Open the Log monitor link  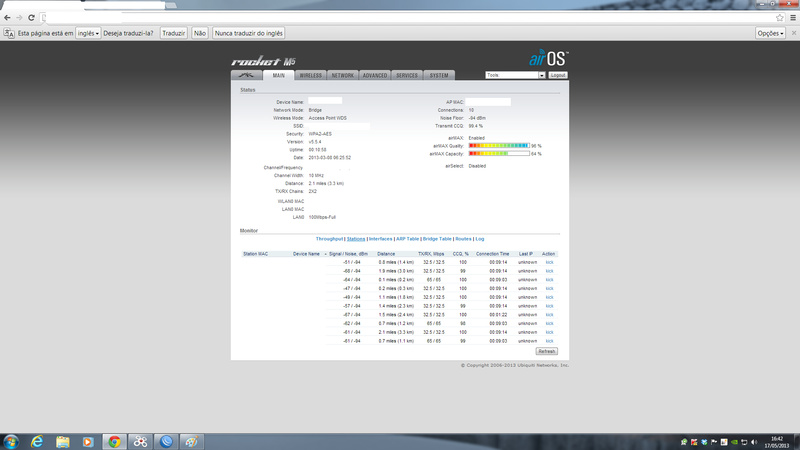[480, 239]
